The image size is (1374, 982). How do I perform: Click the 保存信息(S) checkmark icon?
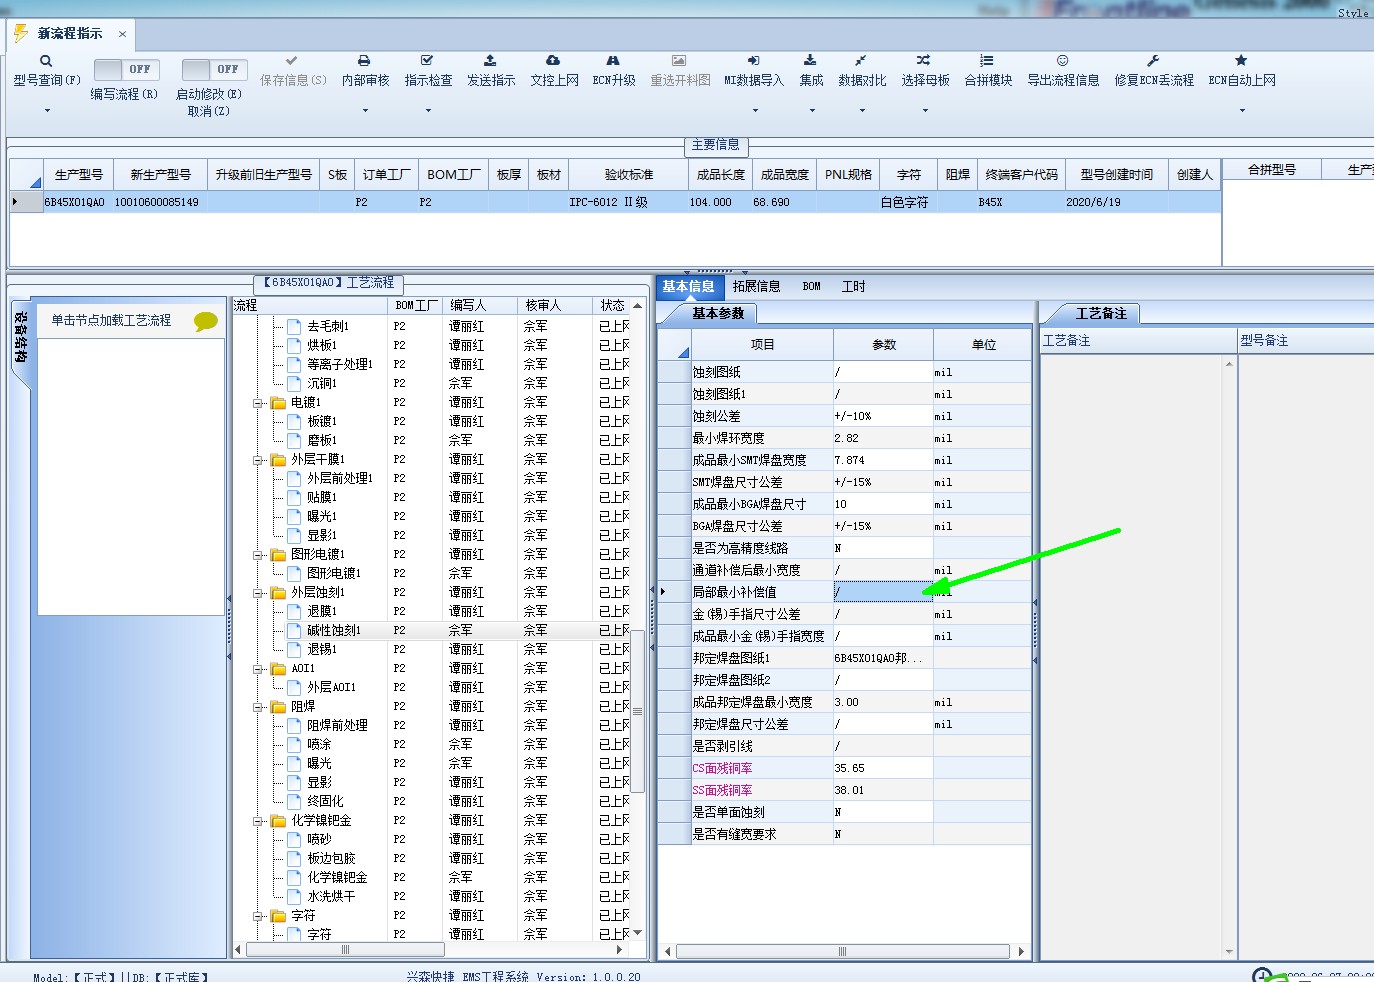(292, 61)
